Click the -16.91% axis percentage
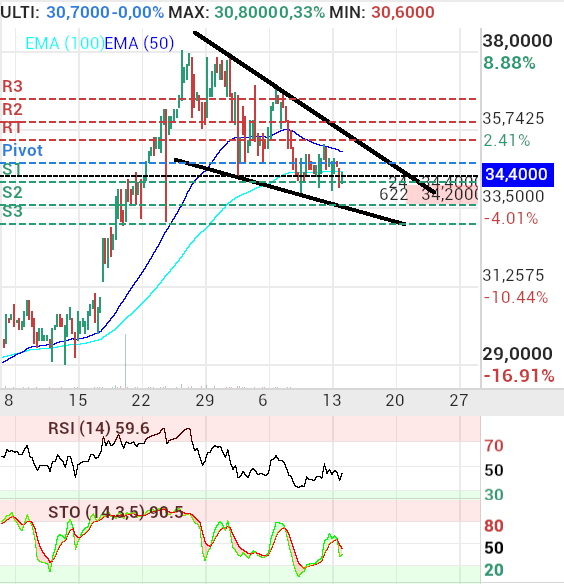This screenshot has width=564, height=584. tap(519, 376)
